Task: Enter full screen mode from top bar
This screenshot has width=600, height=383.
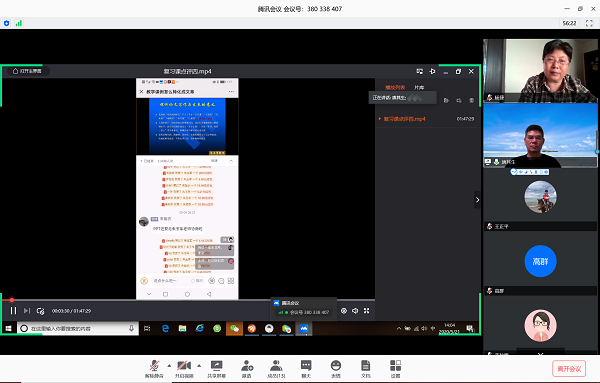Action: point(589,23)
